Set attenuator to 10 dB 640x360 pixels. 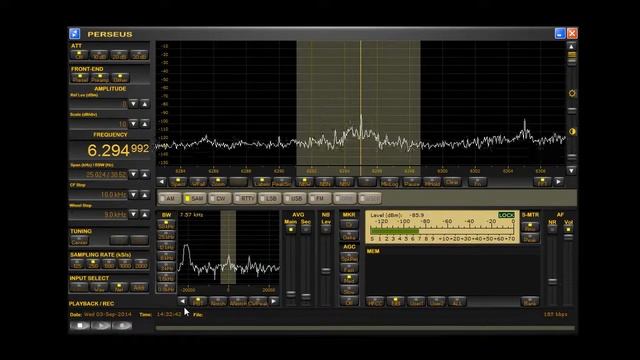(x=99, y=55)
